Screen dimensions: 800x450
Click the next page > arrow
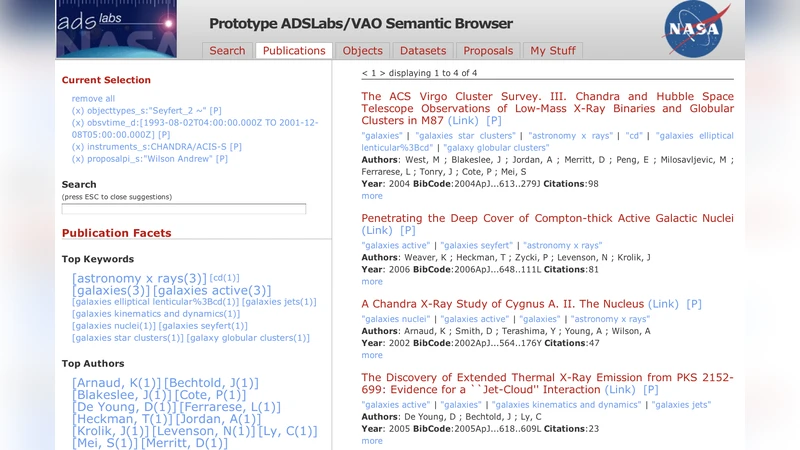pos(382,73)
